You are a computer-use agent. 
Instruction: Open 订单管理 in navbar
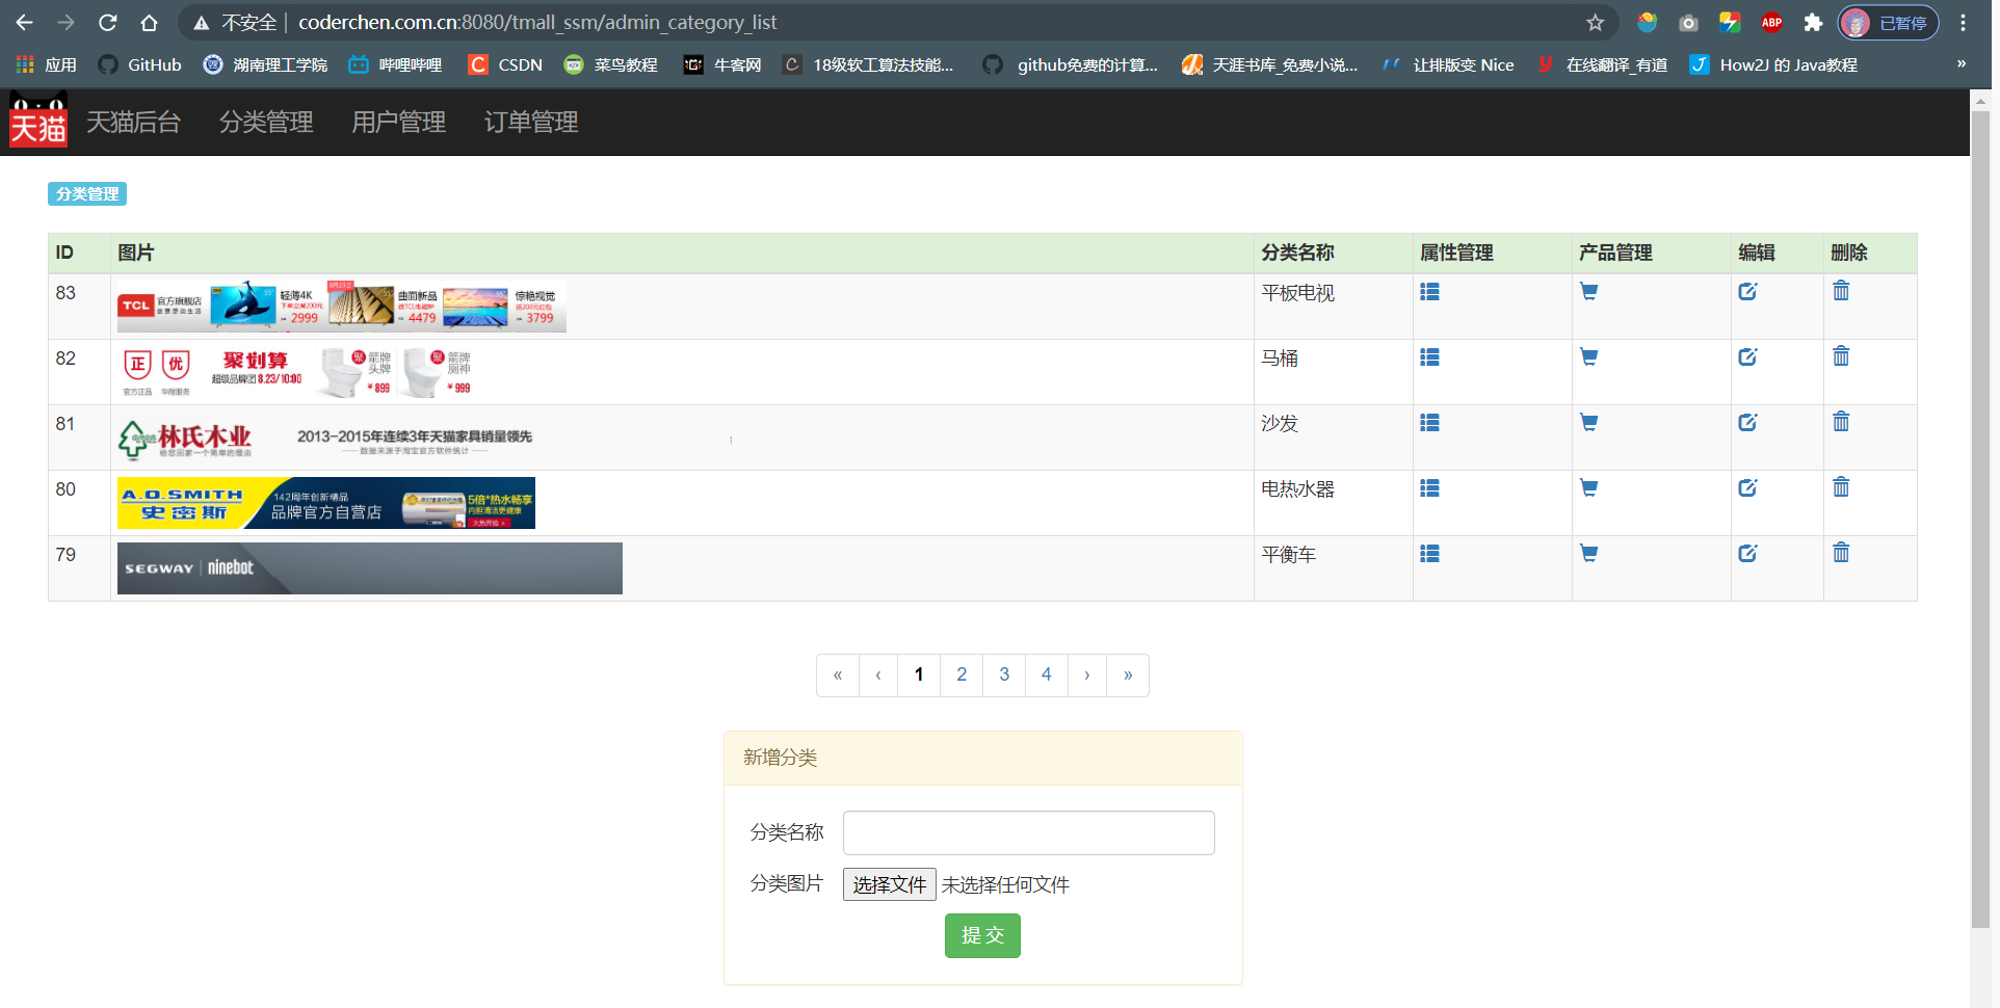[x=531, y=122]
